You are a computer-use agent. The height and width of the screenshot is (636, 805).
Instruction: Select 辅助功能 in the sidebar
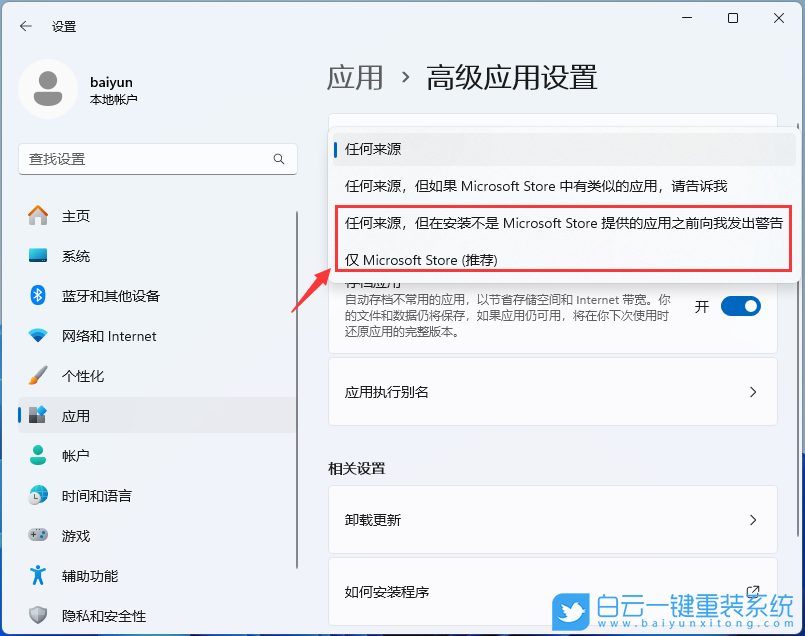(85, 576)
